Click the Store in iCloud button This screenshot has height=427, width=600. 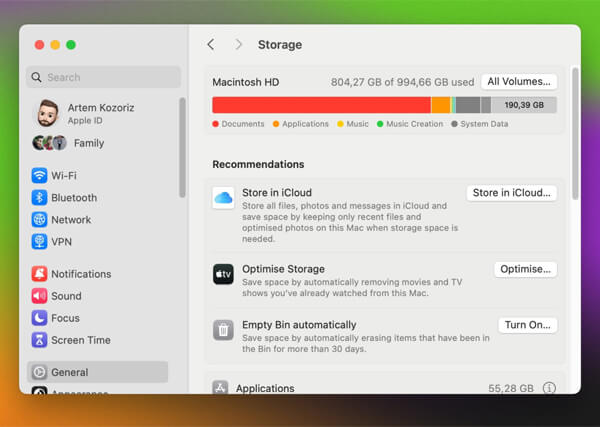tap(512, 193)
